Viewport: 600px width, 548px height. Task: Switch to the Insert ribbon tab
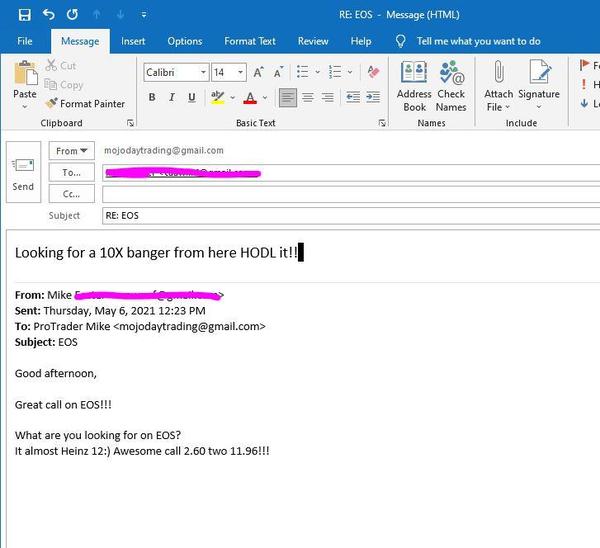pos(133,41)
